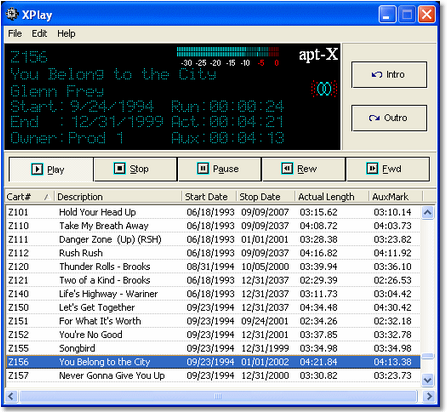The width and height of the screenshot is (447, 414).
Task: Select Thunder Rolls - Brooks row
Action: (213, 267)
